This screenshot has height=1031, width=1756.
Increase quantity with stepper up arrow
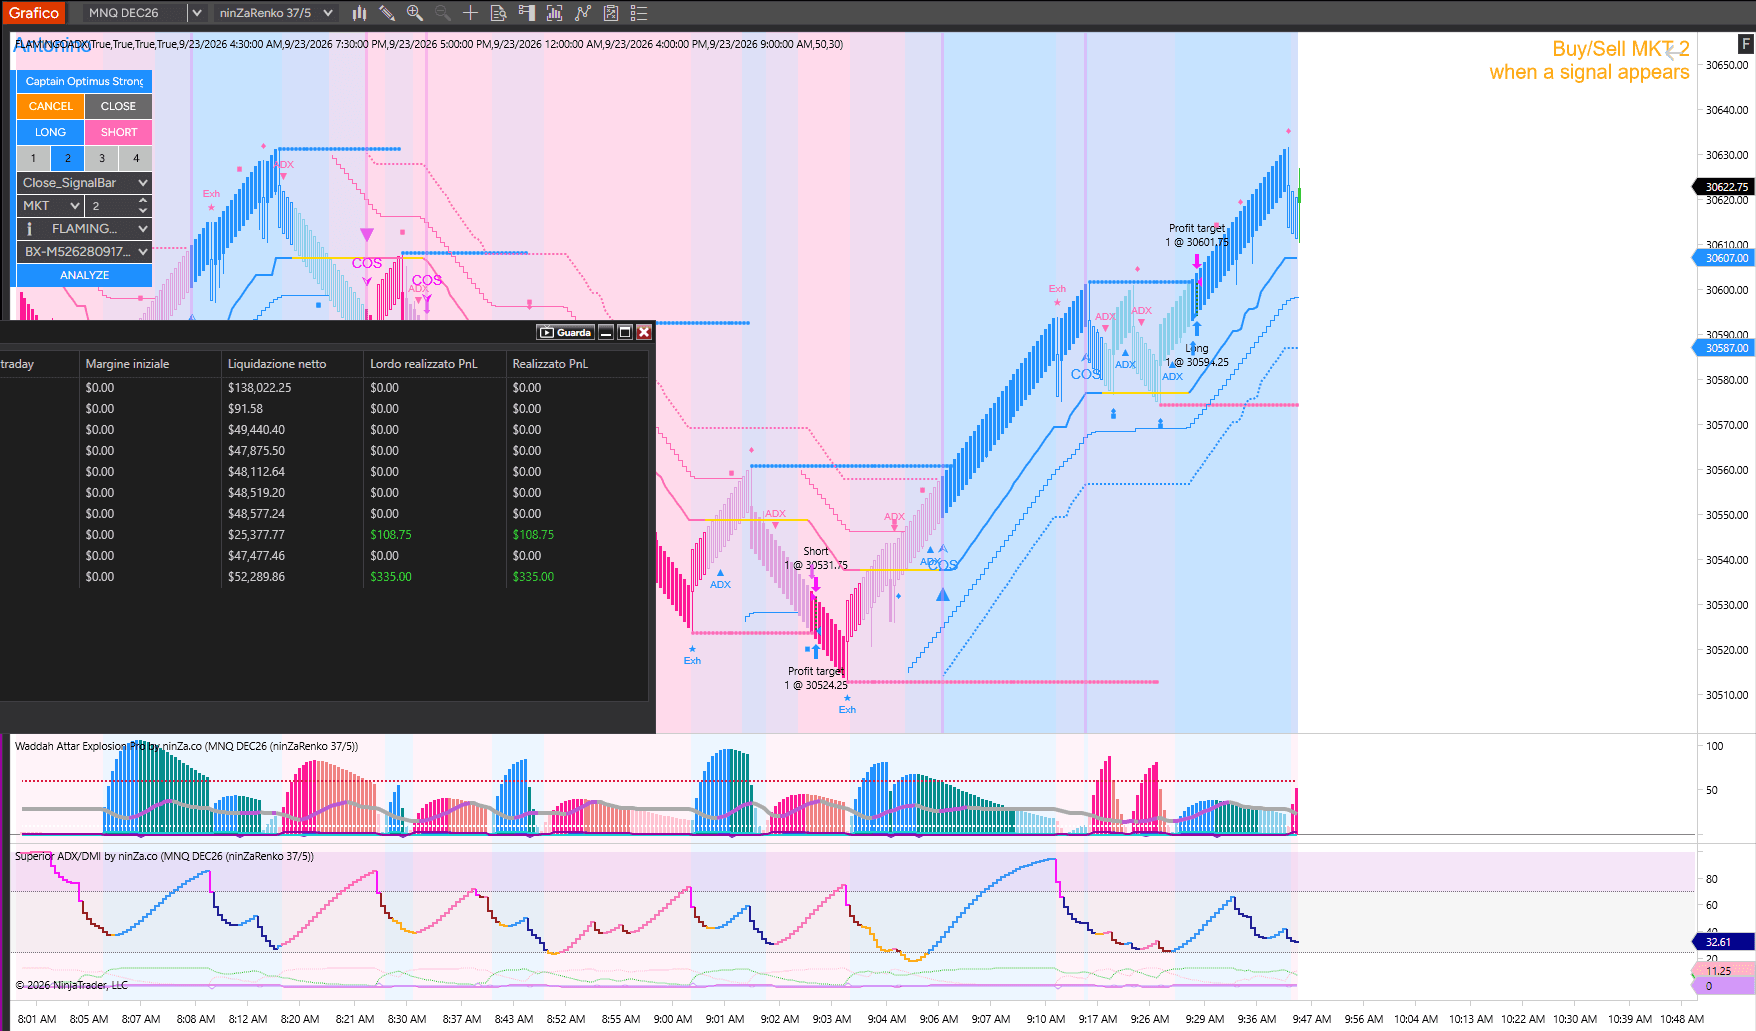[x=143, y=201]
